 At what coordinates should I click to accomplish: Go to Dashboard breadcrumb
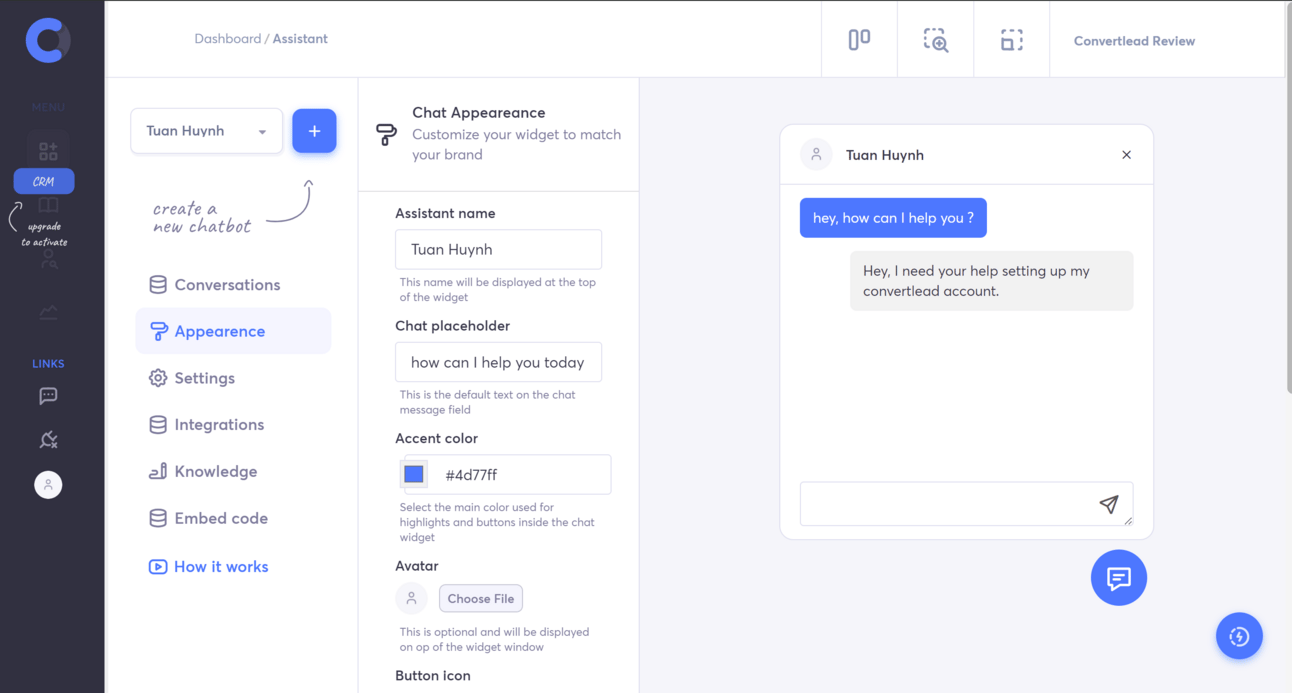(x=227, y=39)
